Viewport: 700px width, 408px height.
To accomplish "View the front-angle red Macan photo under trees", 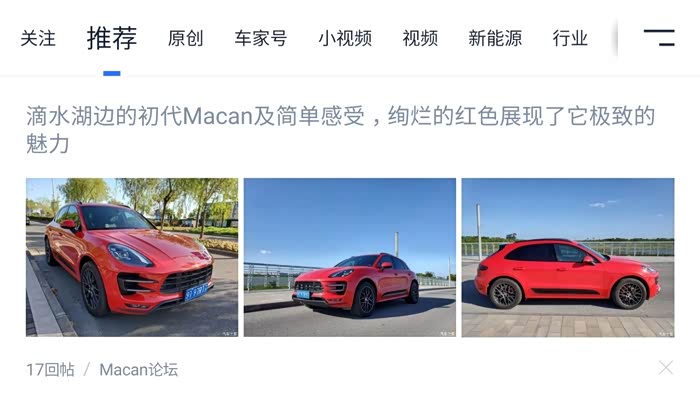I will point(132,257).
